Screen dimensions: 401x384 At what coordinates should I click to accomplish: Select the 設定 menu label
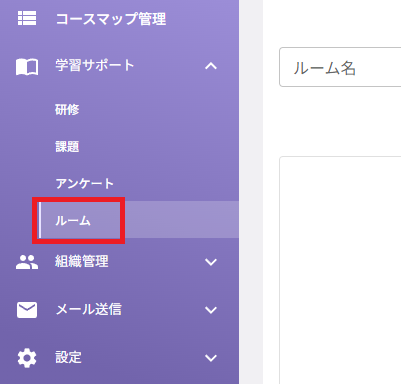coord(68,357)
